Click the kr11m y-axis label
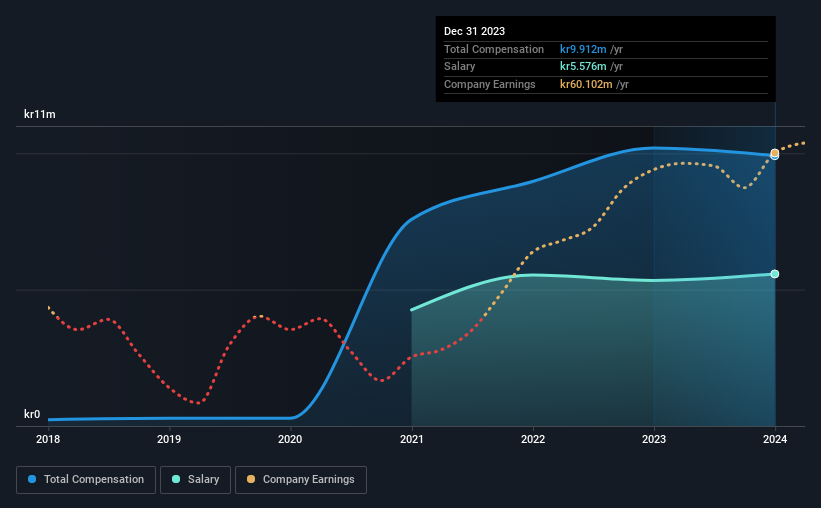Image resolution: width=821 pixels, height=508 pixels. pyautogui.click(x=40, y=114)
